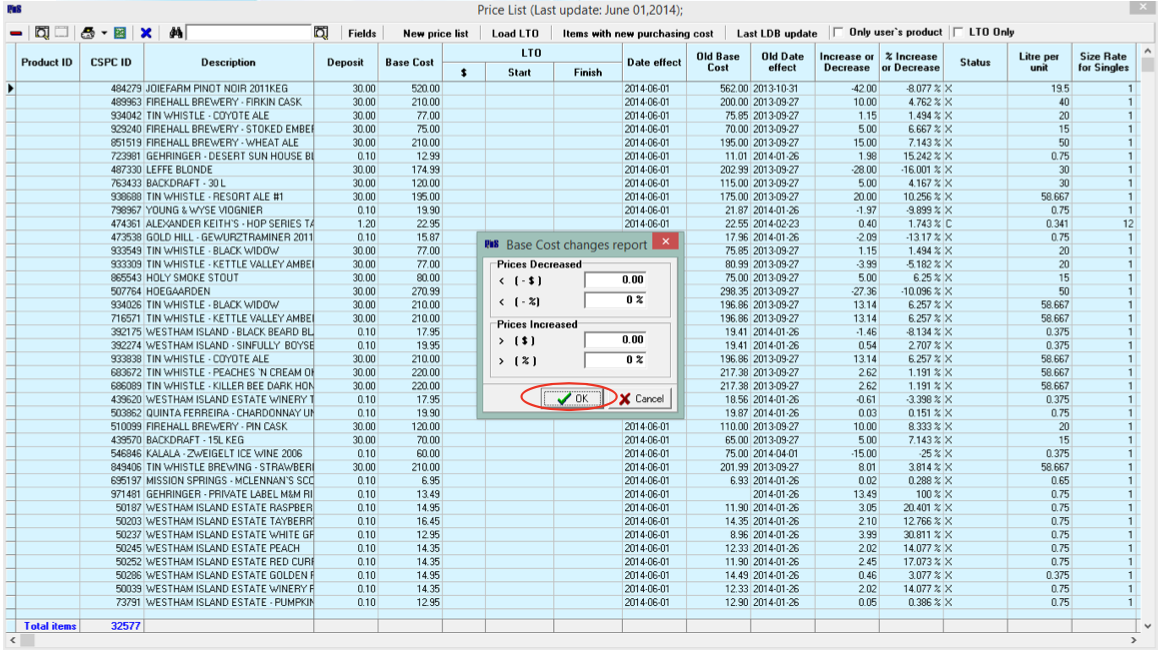The image size is (1162, 652).
Task: Click CSPC ID 73791 cell
Action: [112, 602]
